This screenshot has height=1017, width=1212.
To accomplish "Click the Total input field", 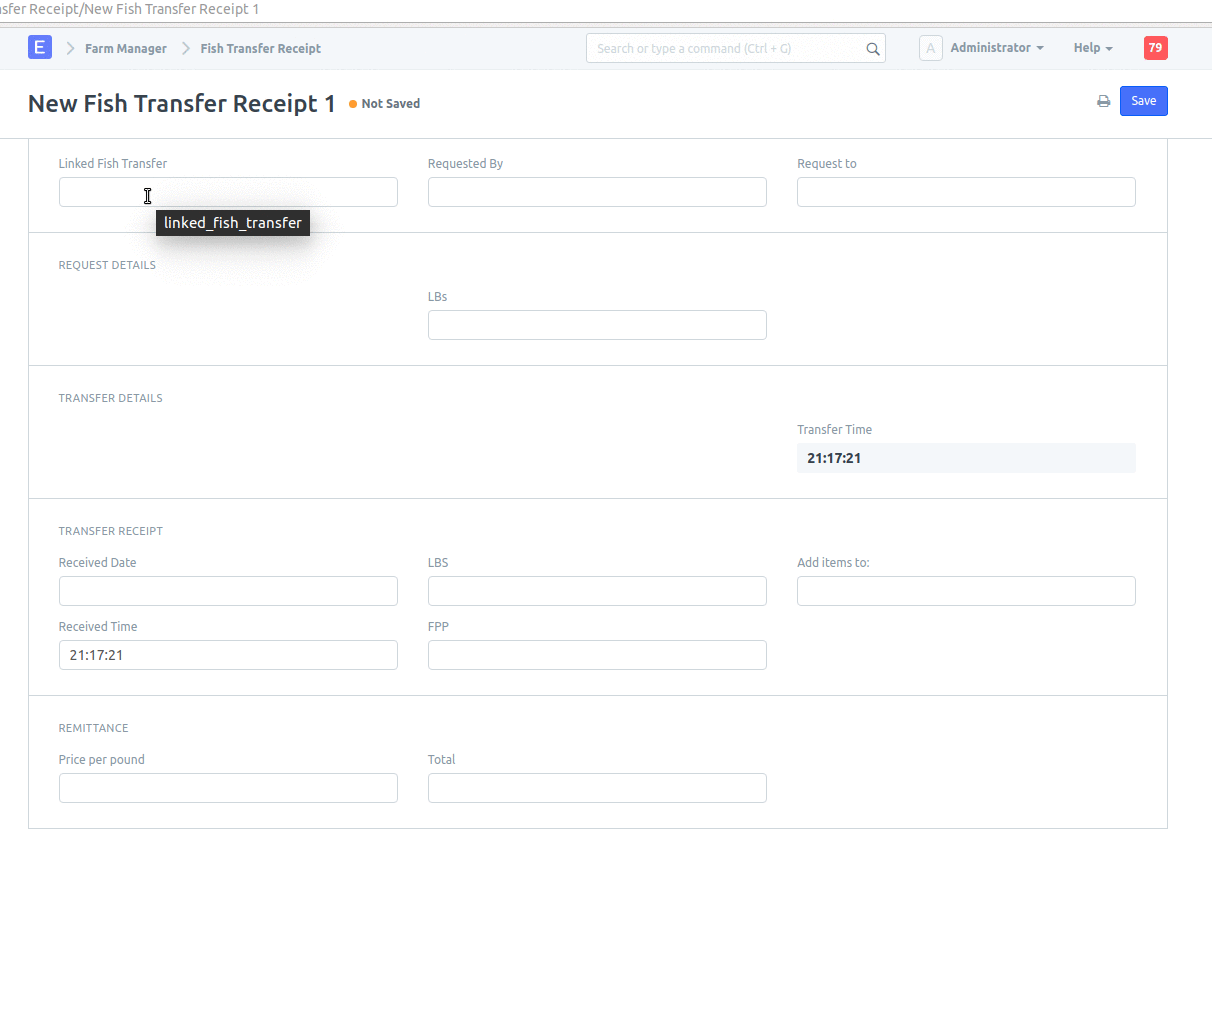I will click(x=597, y=788).
